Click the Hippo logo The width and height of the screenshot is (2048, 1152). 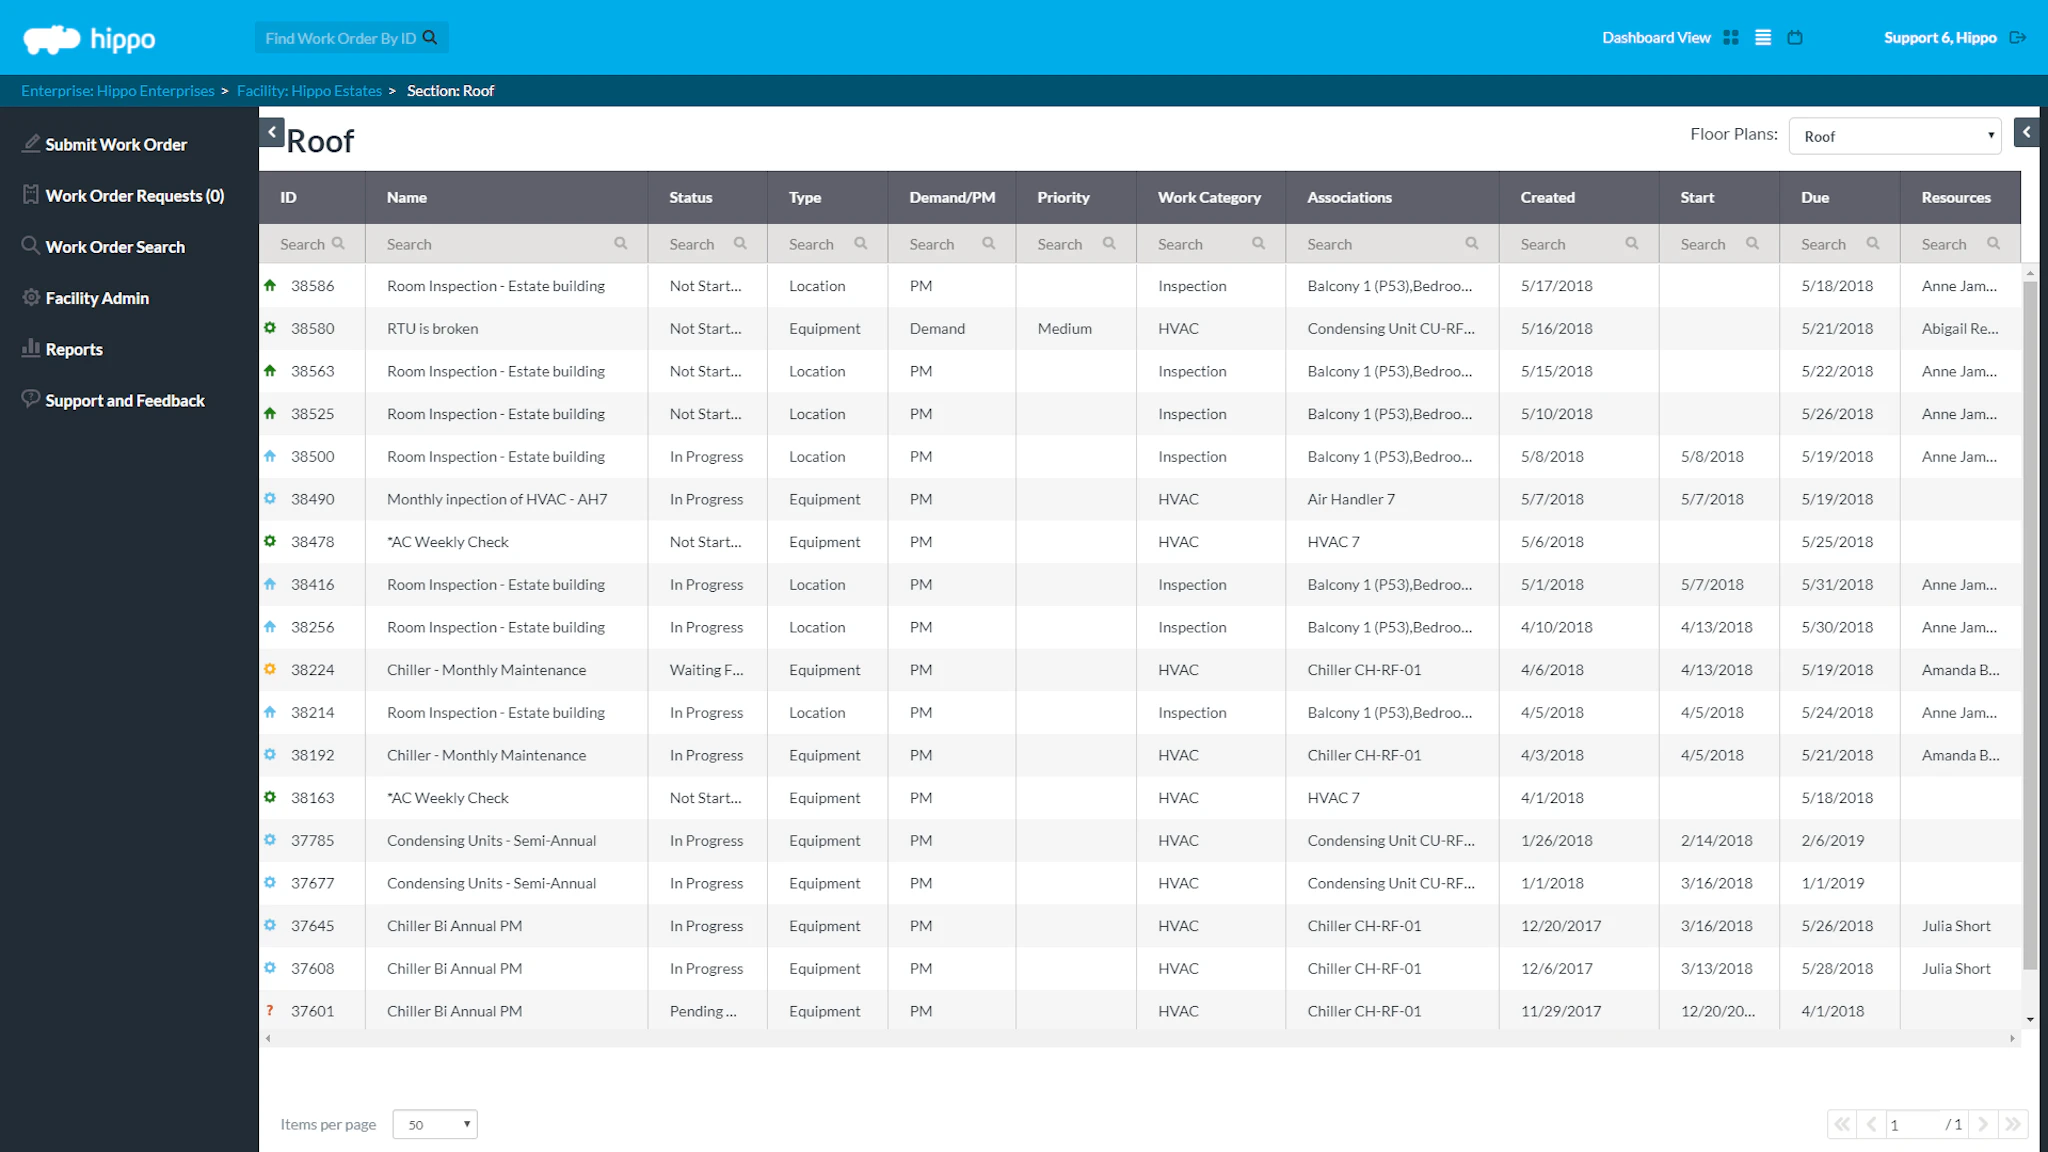point(88,38)
